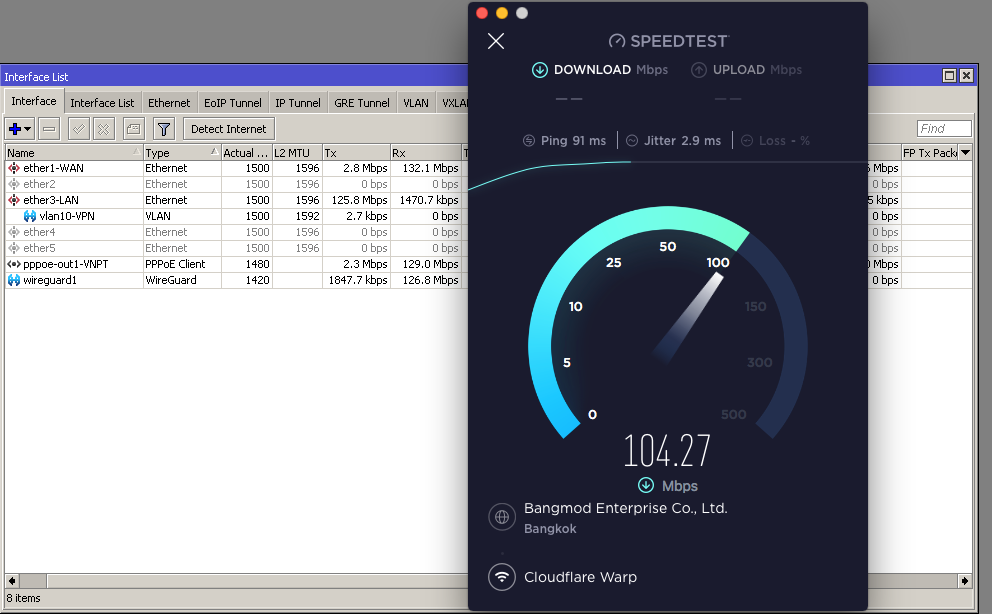Click the 8 items status bar text
The width and height of the screenshot is (992, 614).
23,598
